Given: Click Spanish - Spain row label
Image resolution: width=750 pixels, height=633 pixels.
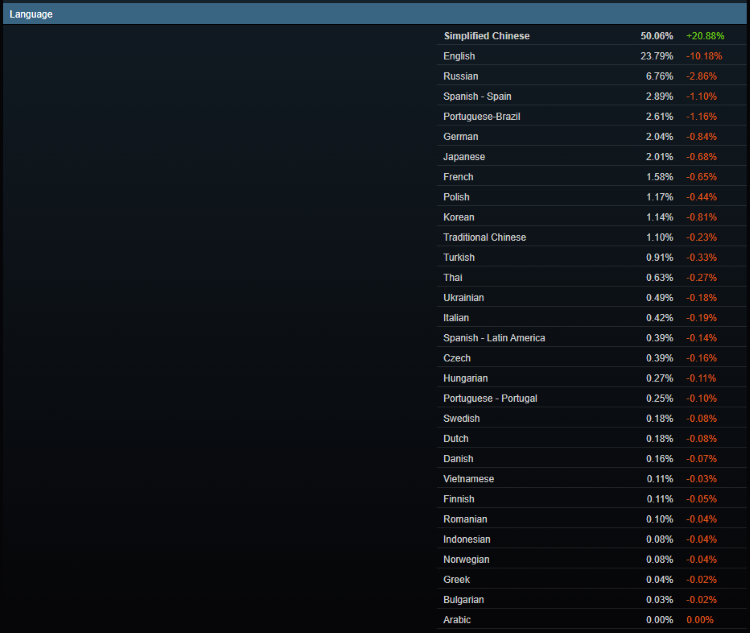Looking at the screenshot, I should click(477, 96).
